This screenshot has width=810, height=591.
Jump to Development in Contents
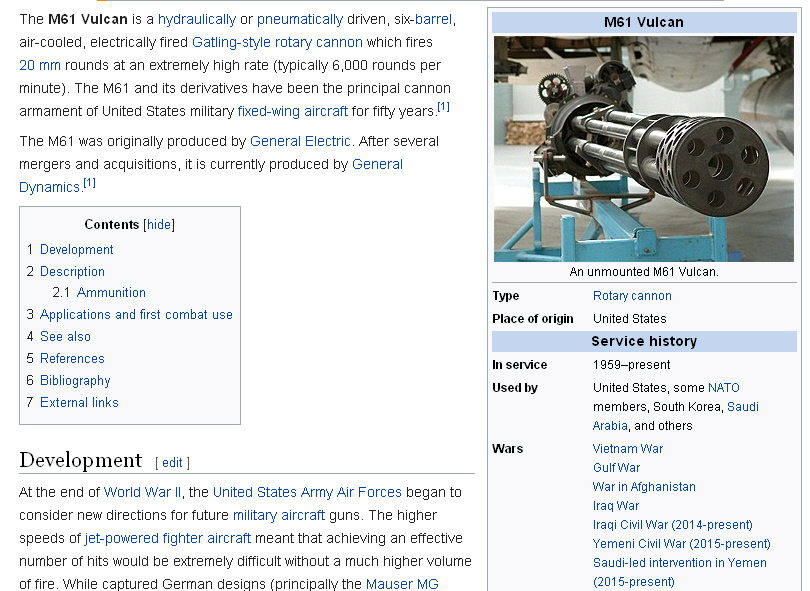tap(76, 250)
